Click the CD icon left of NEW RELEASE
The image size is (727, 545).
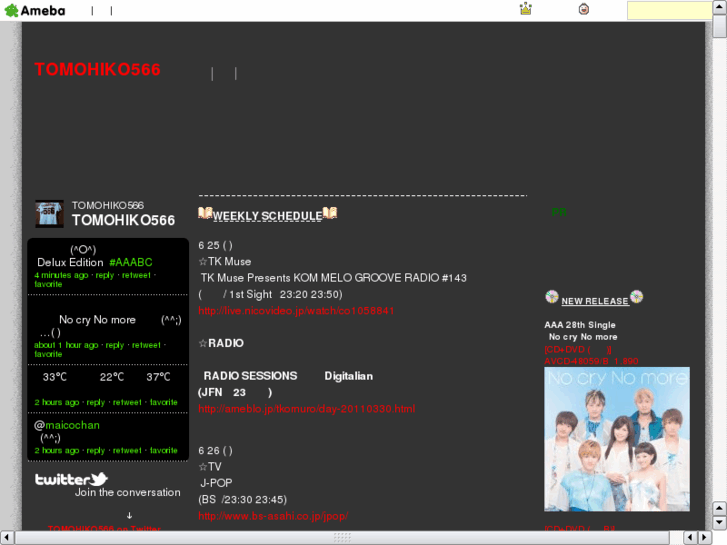(552, 297)
